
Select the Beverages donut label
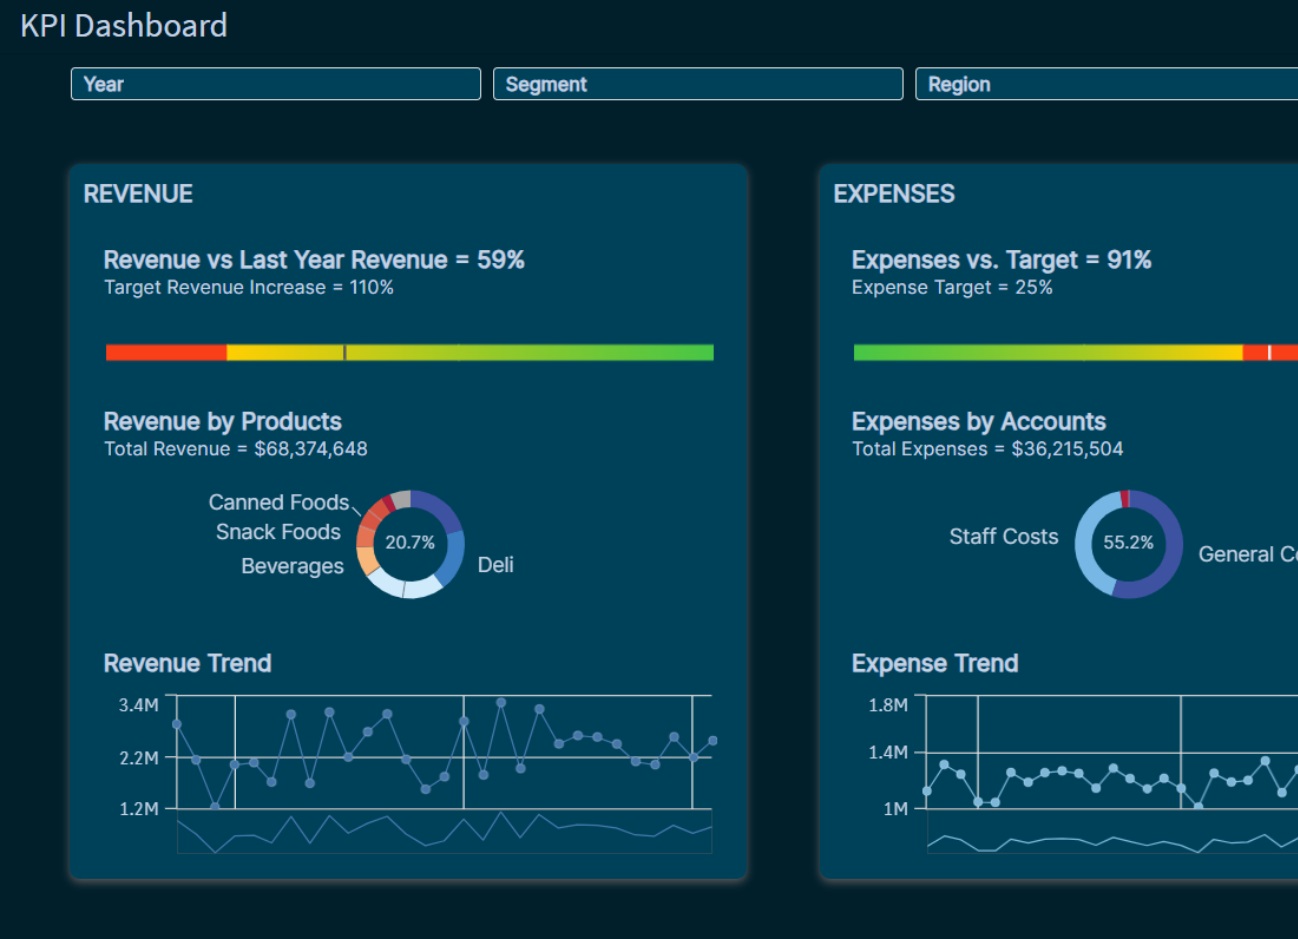(292, 566)
